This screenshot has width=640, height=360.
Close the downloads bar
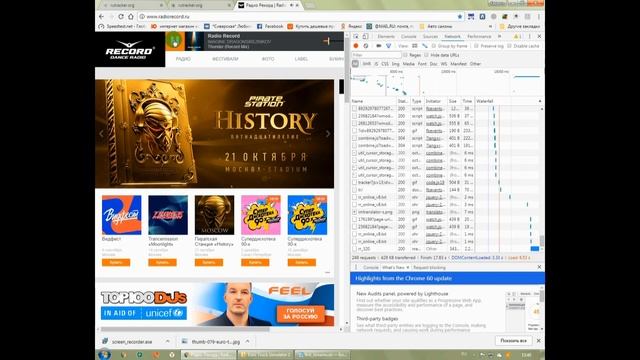[539, 340]
